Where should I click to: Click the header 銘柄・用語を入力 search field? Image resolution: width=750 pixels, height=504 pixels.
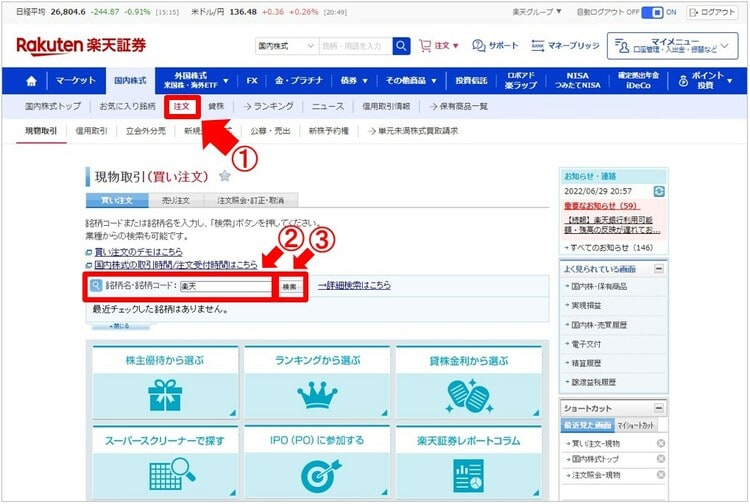click(355, 46)
